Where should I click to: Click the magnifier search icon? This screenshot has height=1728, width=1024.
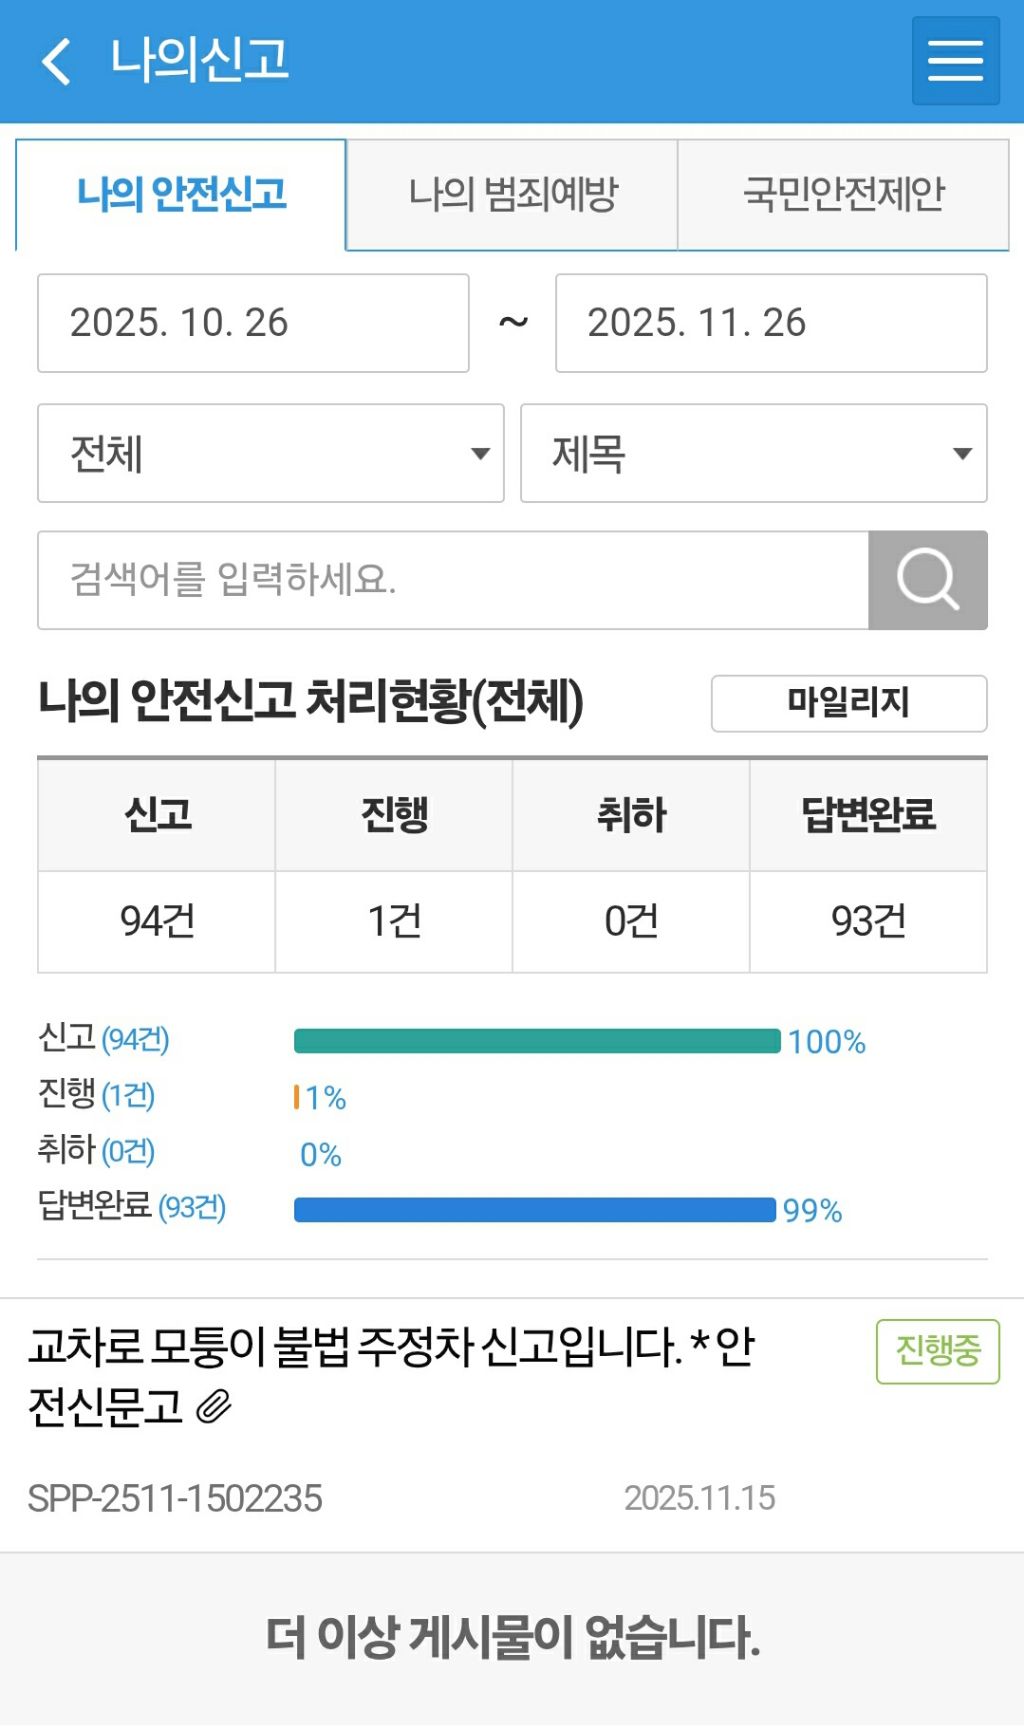(927, 580)
